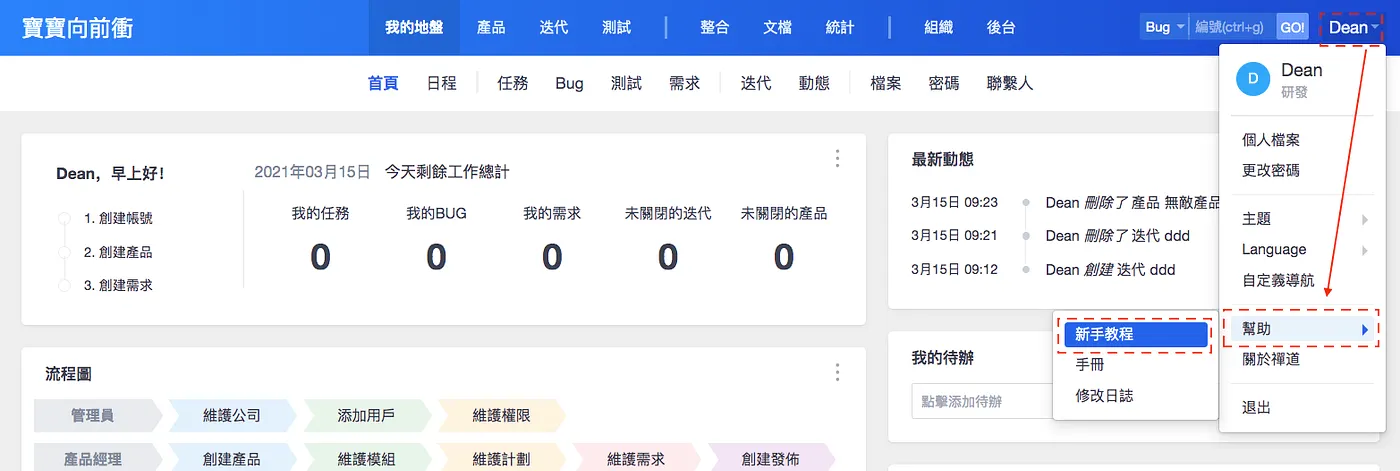Expand the 主題 submenu arrow
The image size is (1400, 471).
pyautogui.click(x=1364, y=219)
